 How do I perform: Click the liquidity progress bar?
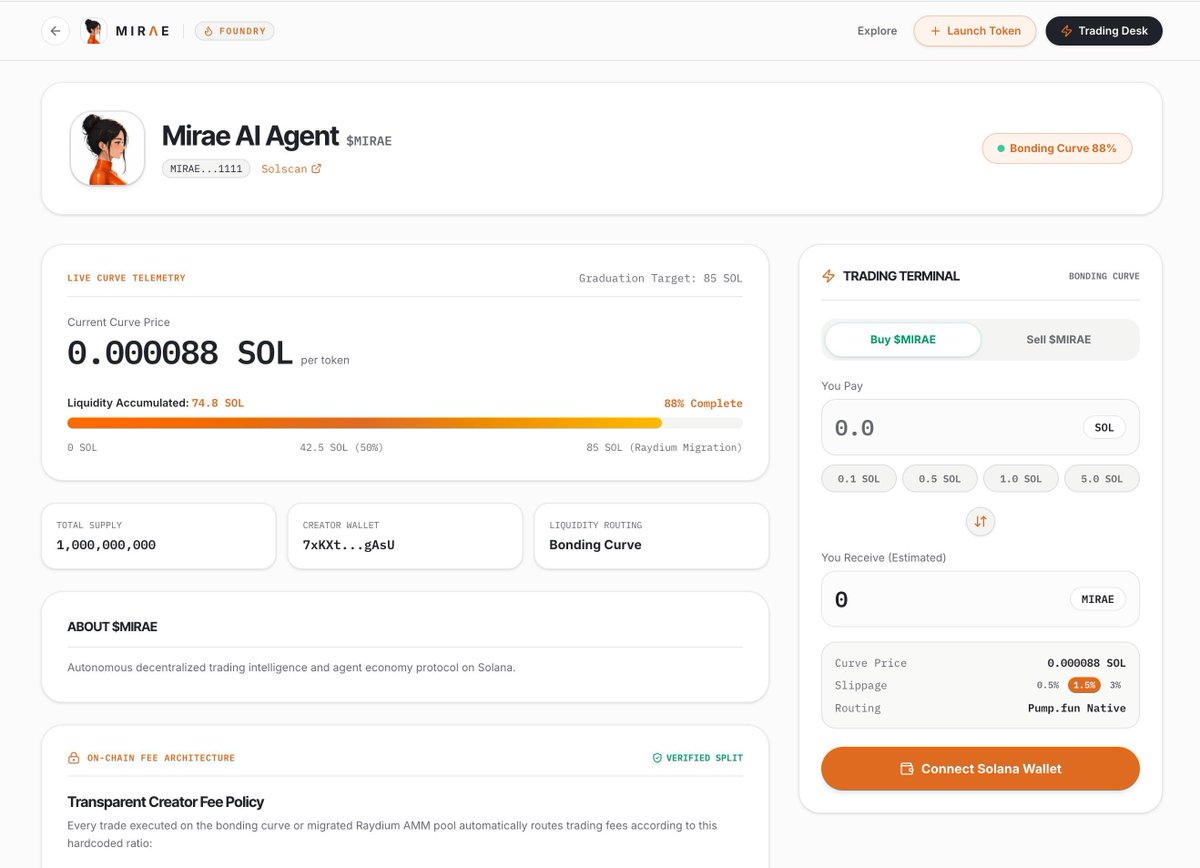pos(405,423)
